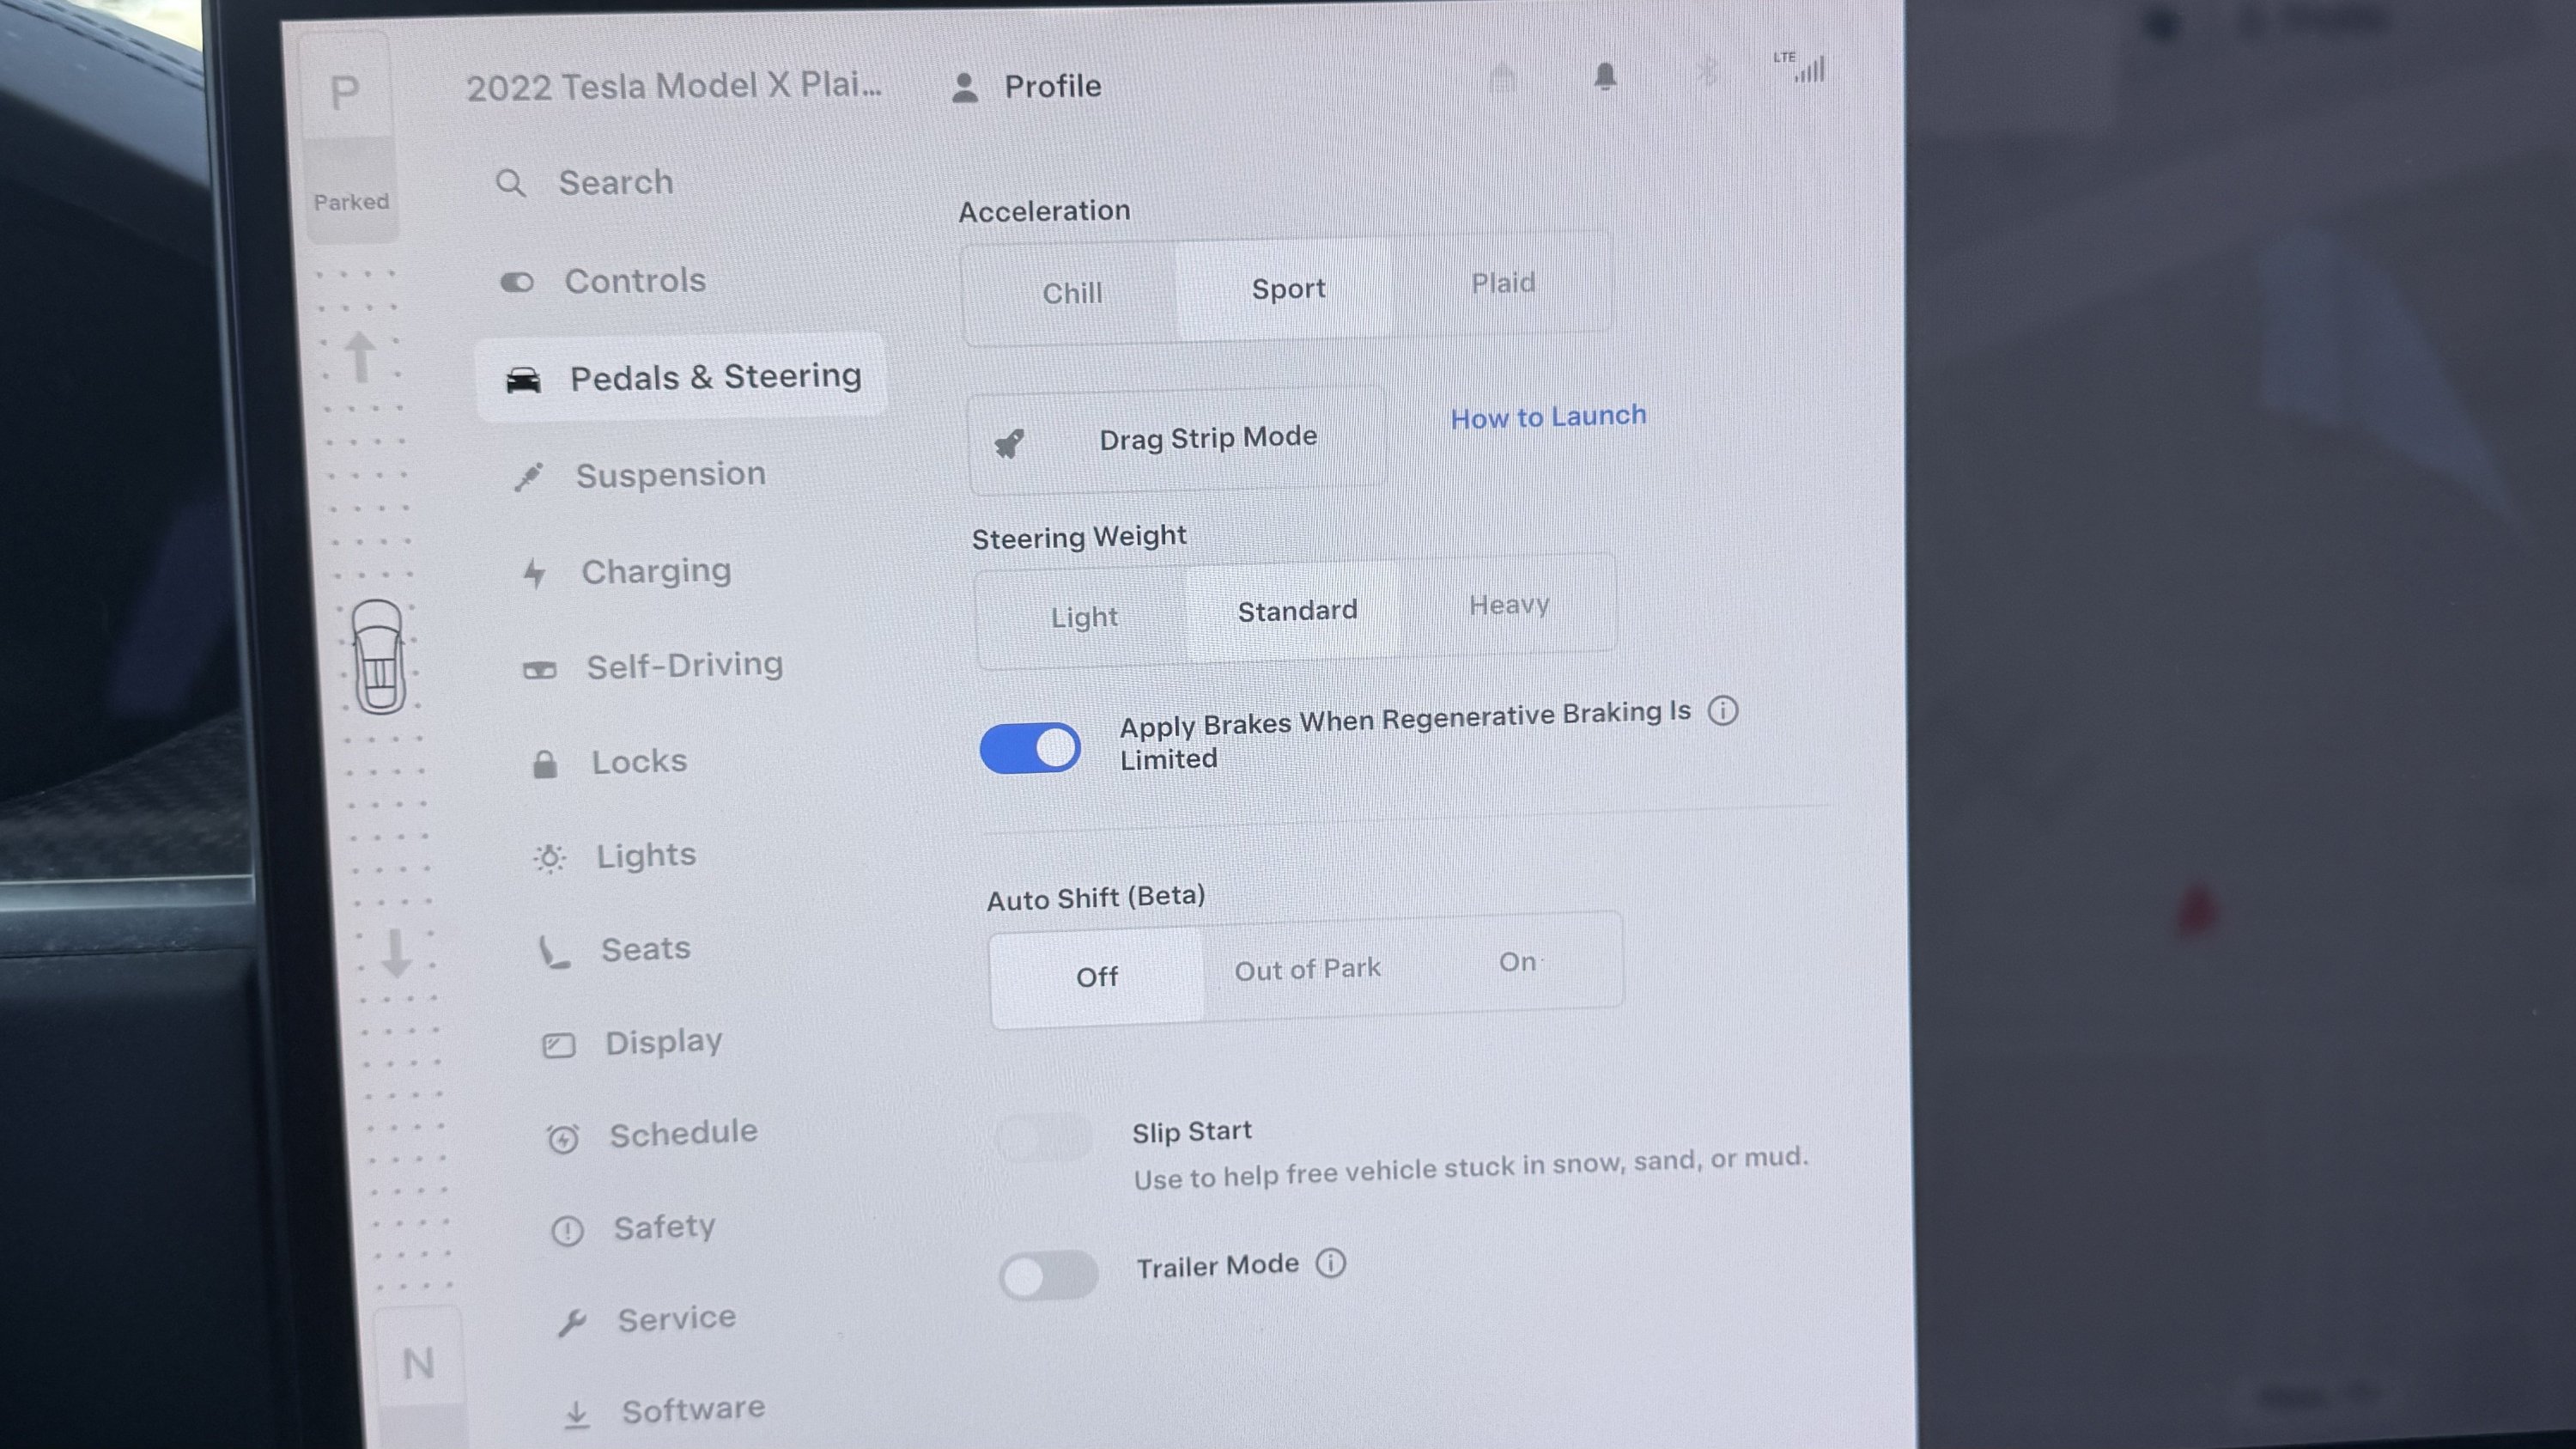Set Steering Weight to Heavy
This screenshot has height=1449, width=2576.
[x=1509, y=605]
